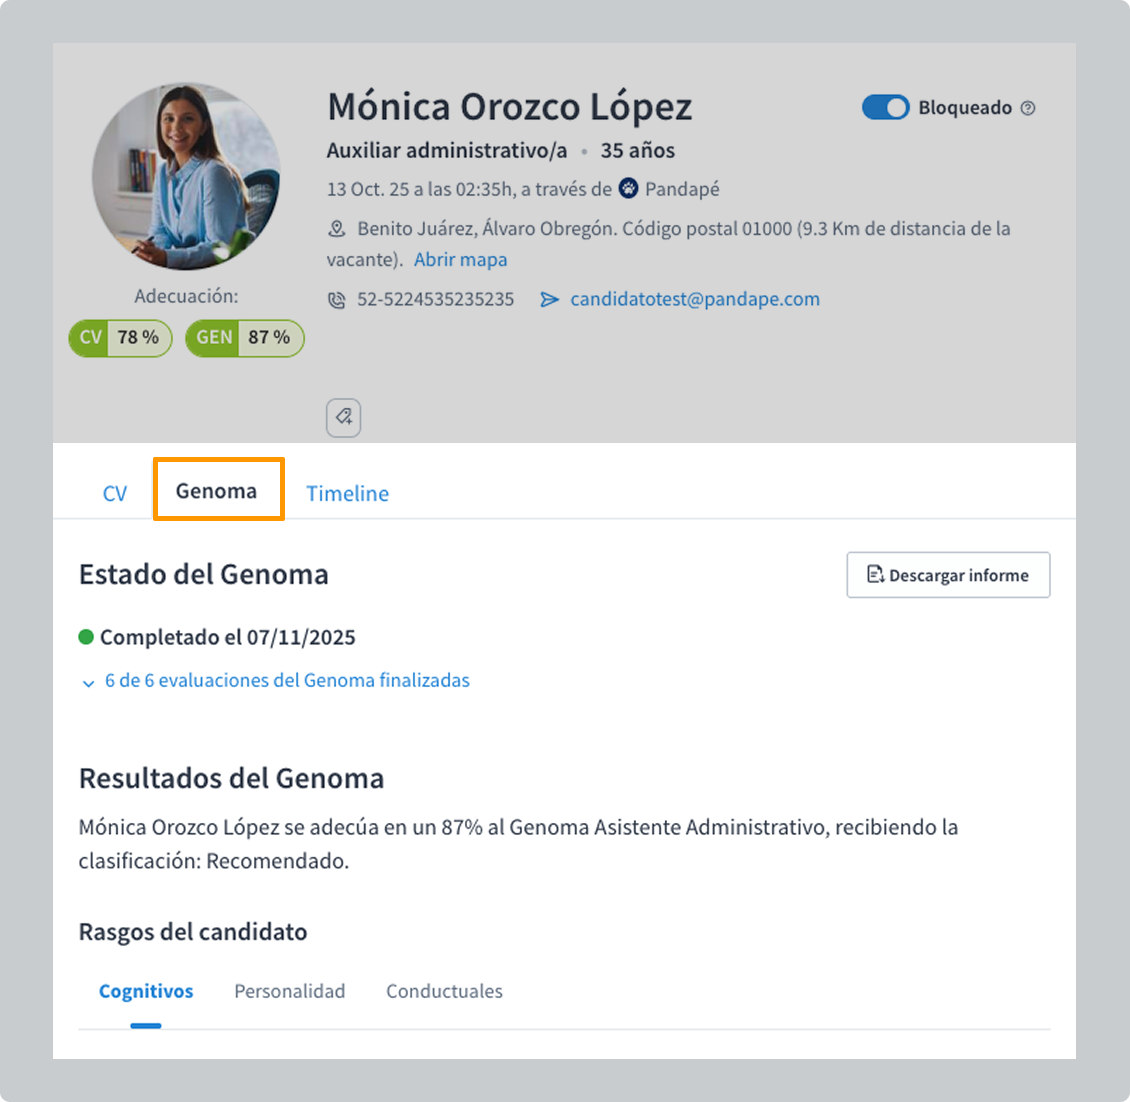Show the Personalidad traits tab

pyautogui.click(x=290, y=991)
